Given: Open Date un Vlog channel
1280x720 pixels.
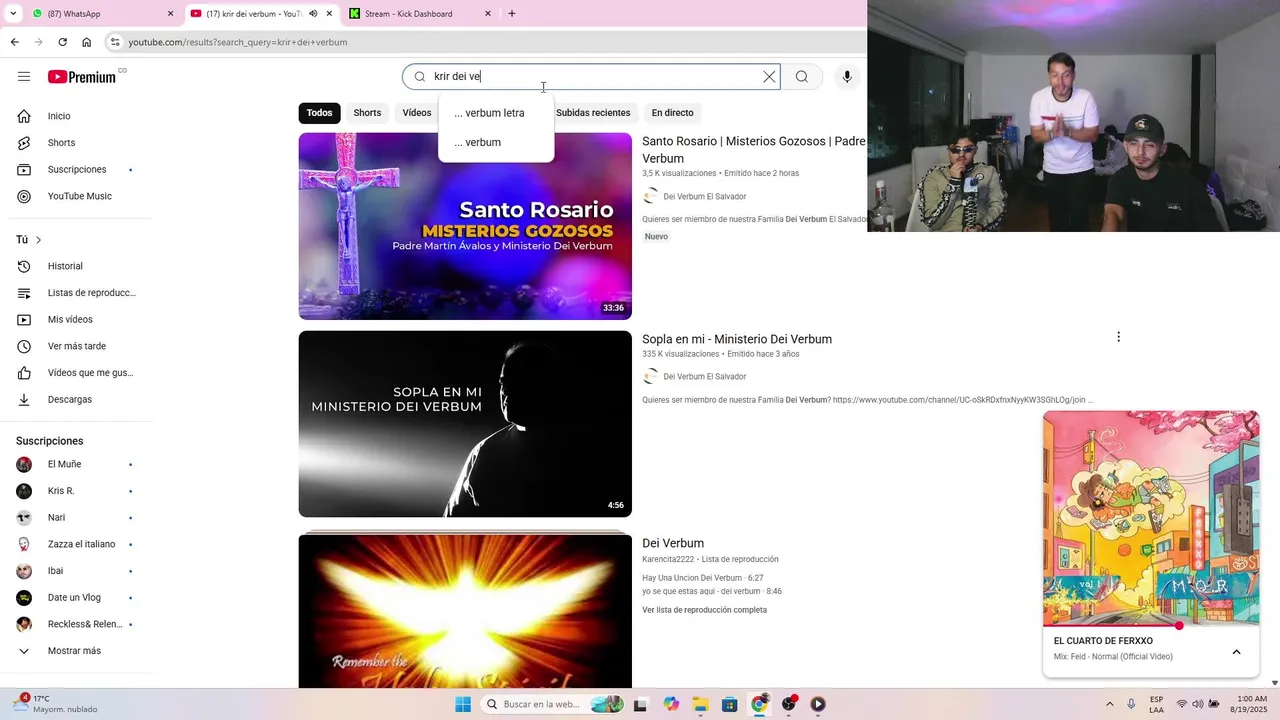Looking at the screenshot, I should (x=76, y=598).
